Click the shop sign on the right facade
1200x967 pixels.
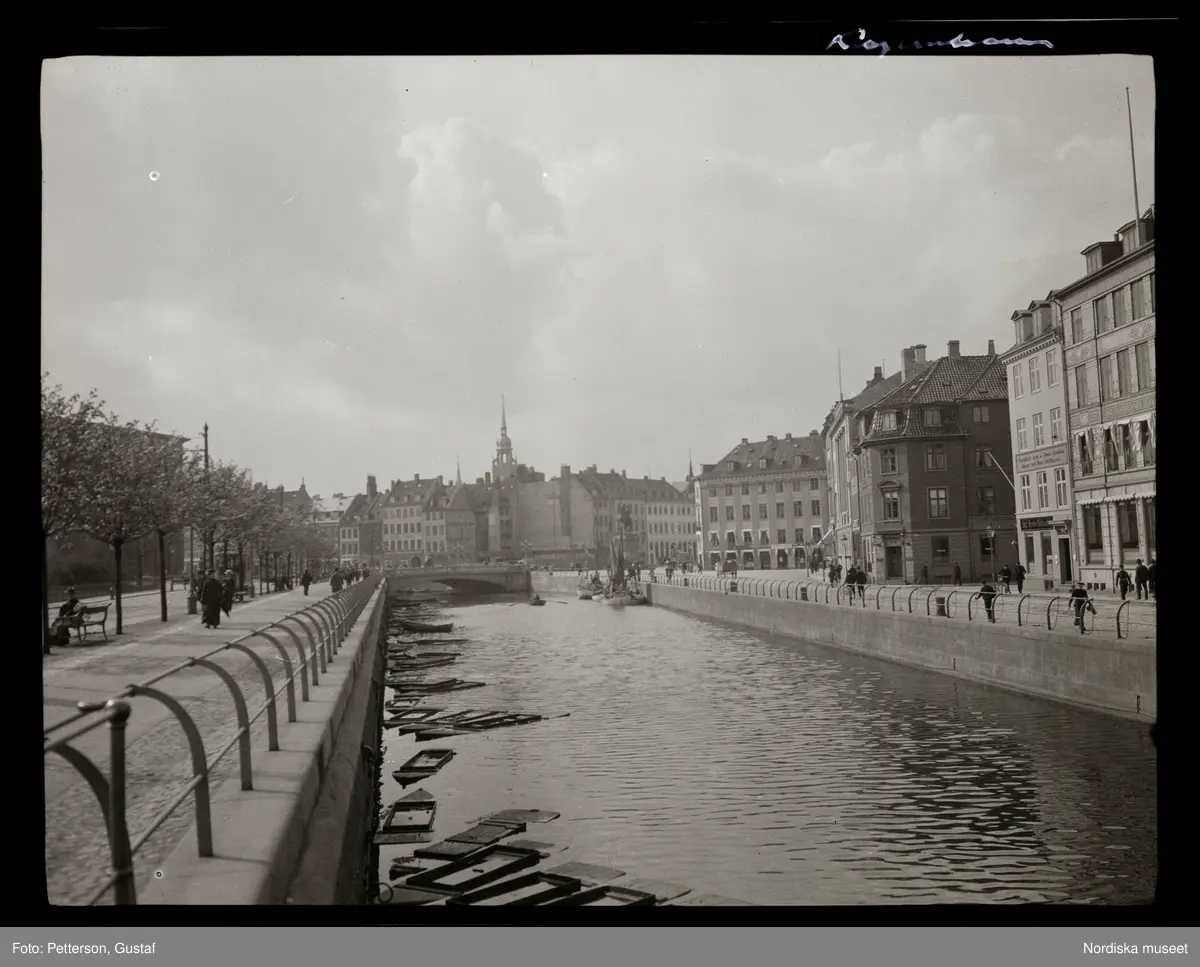click(1042, 459)
